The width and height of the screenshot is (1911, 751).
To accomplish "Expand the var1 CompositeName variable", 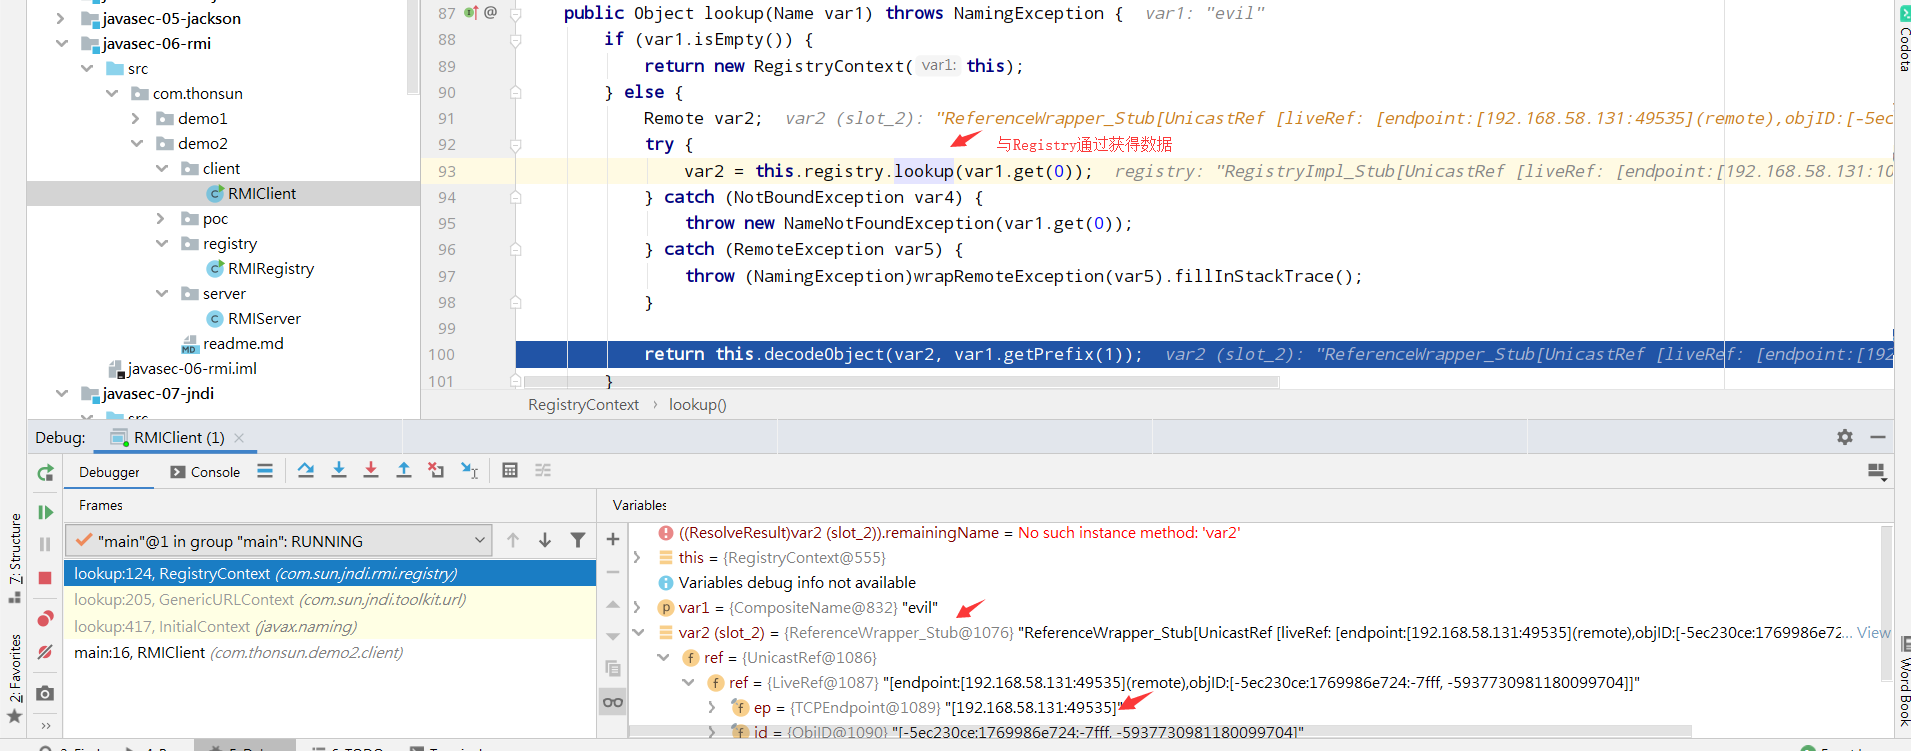I will tap(637, 607).
